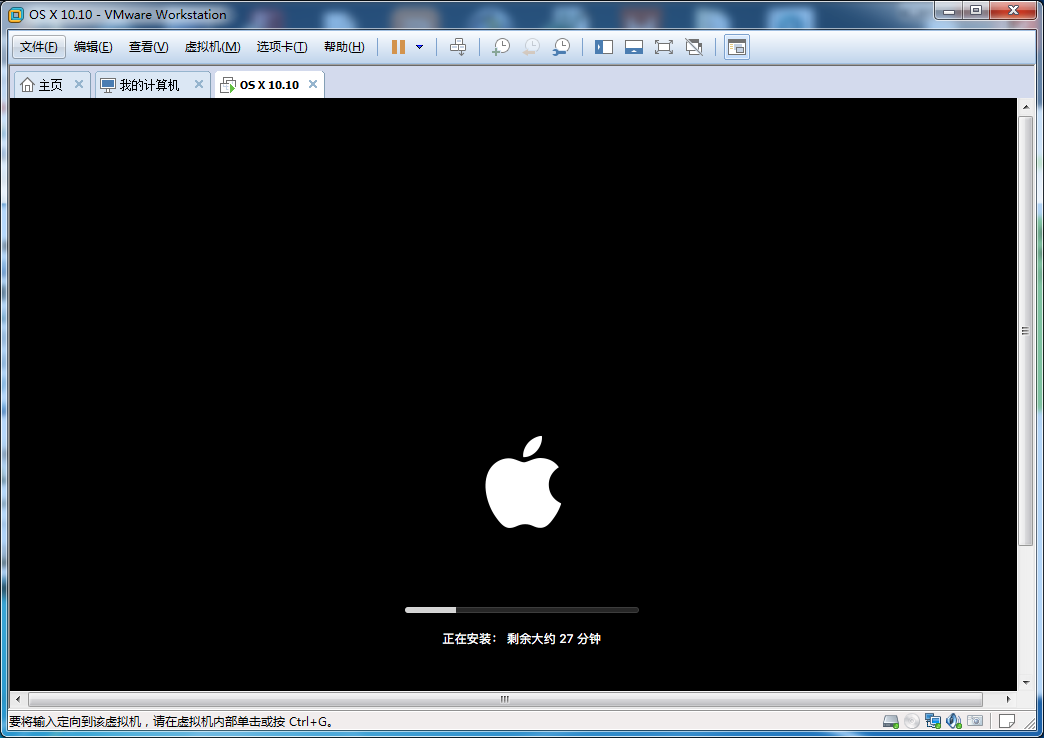Revert the virtual machine to its snapshot

[x=531, y=47]
